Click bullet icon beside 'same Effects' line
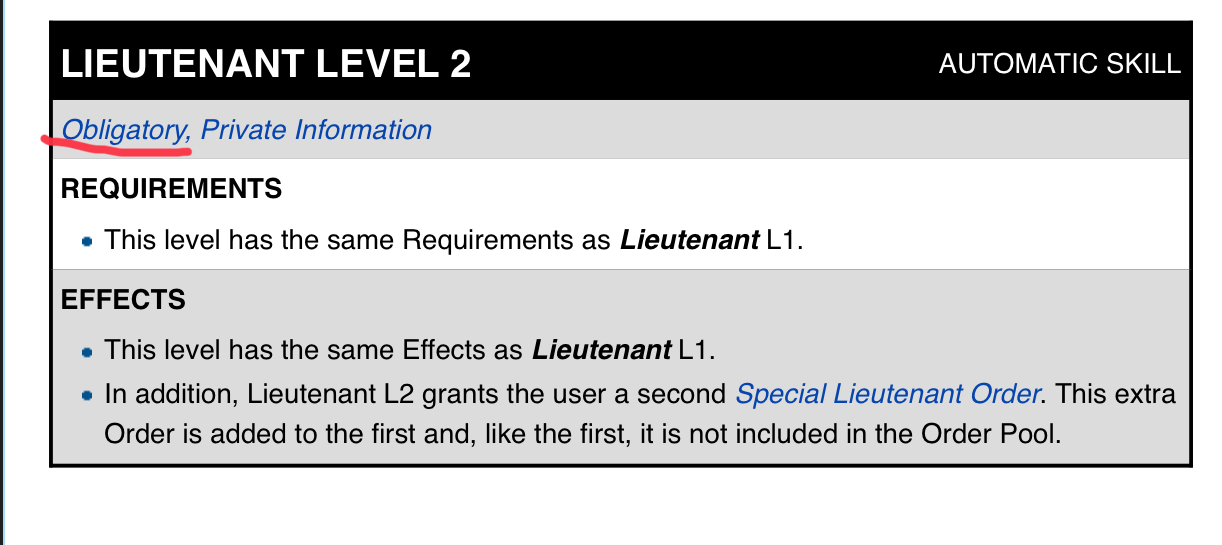 click(x=88, y=352)
